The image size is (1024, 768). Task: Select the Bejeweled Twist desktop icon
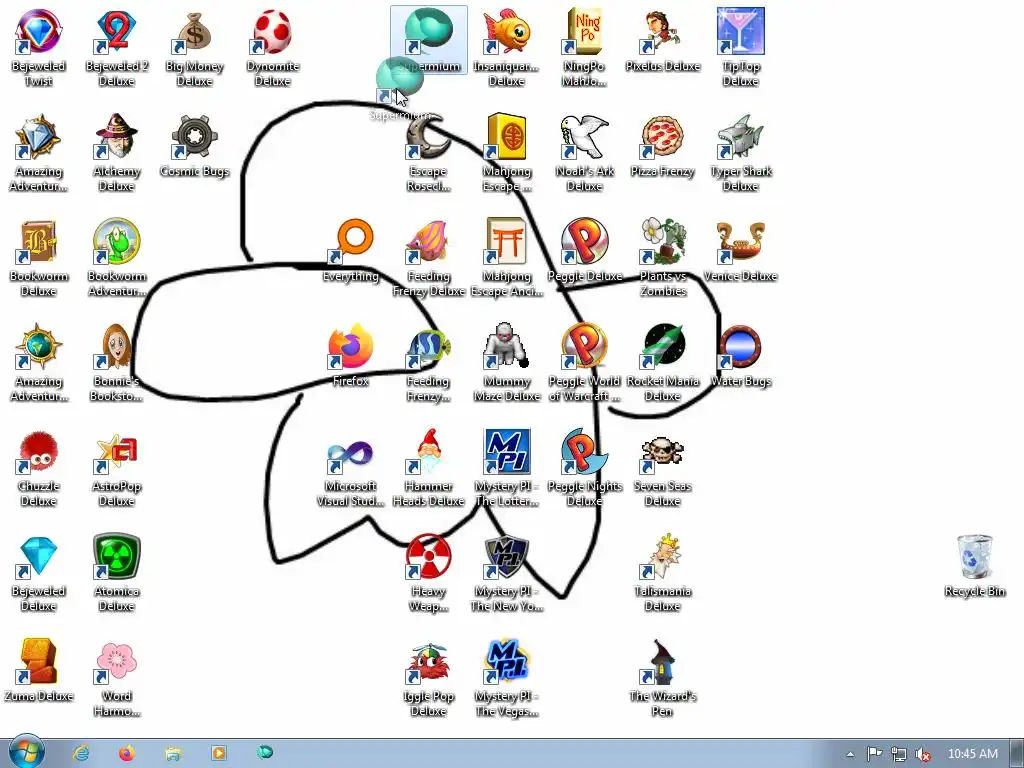[39, 47]
